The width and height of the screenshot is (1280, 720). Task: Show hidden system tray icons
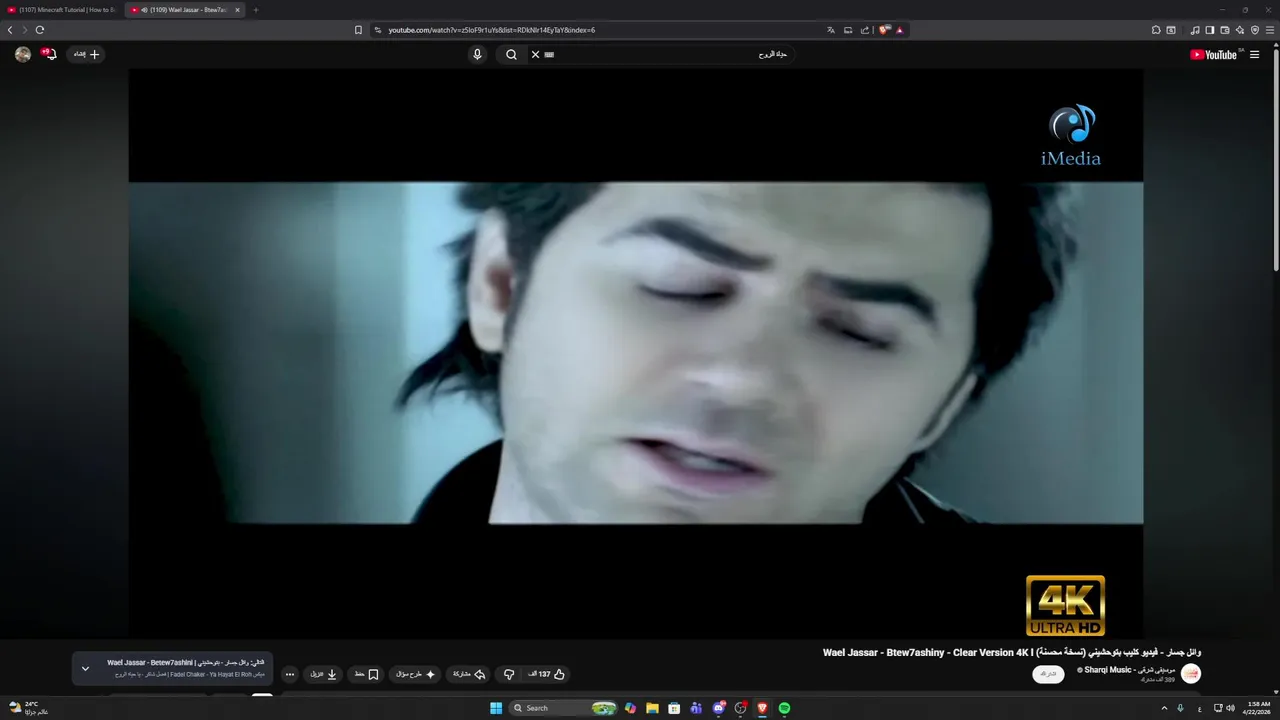pyautogui.click(x=1164, y=708)
